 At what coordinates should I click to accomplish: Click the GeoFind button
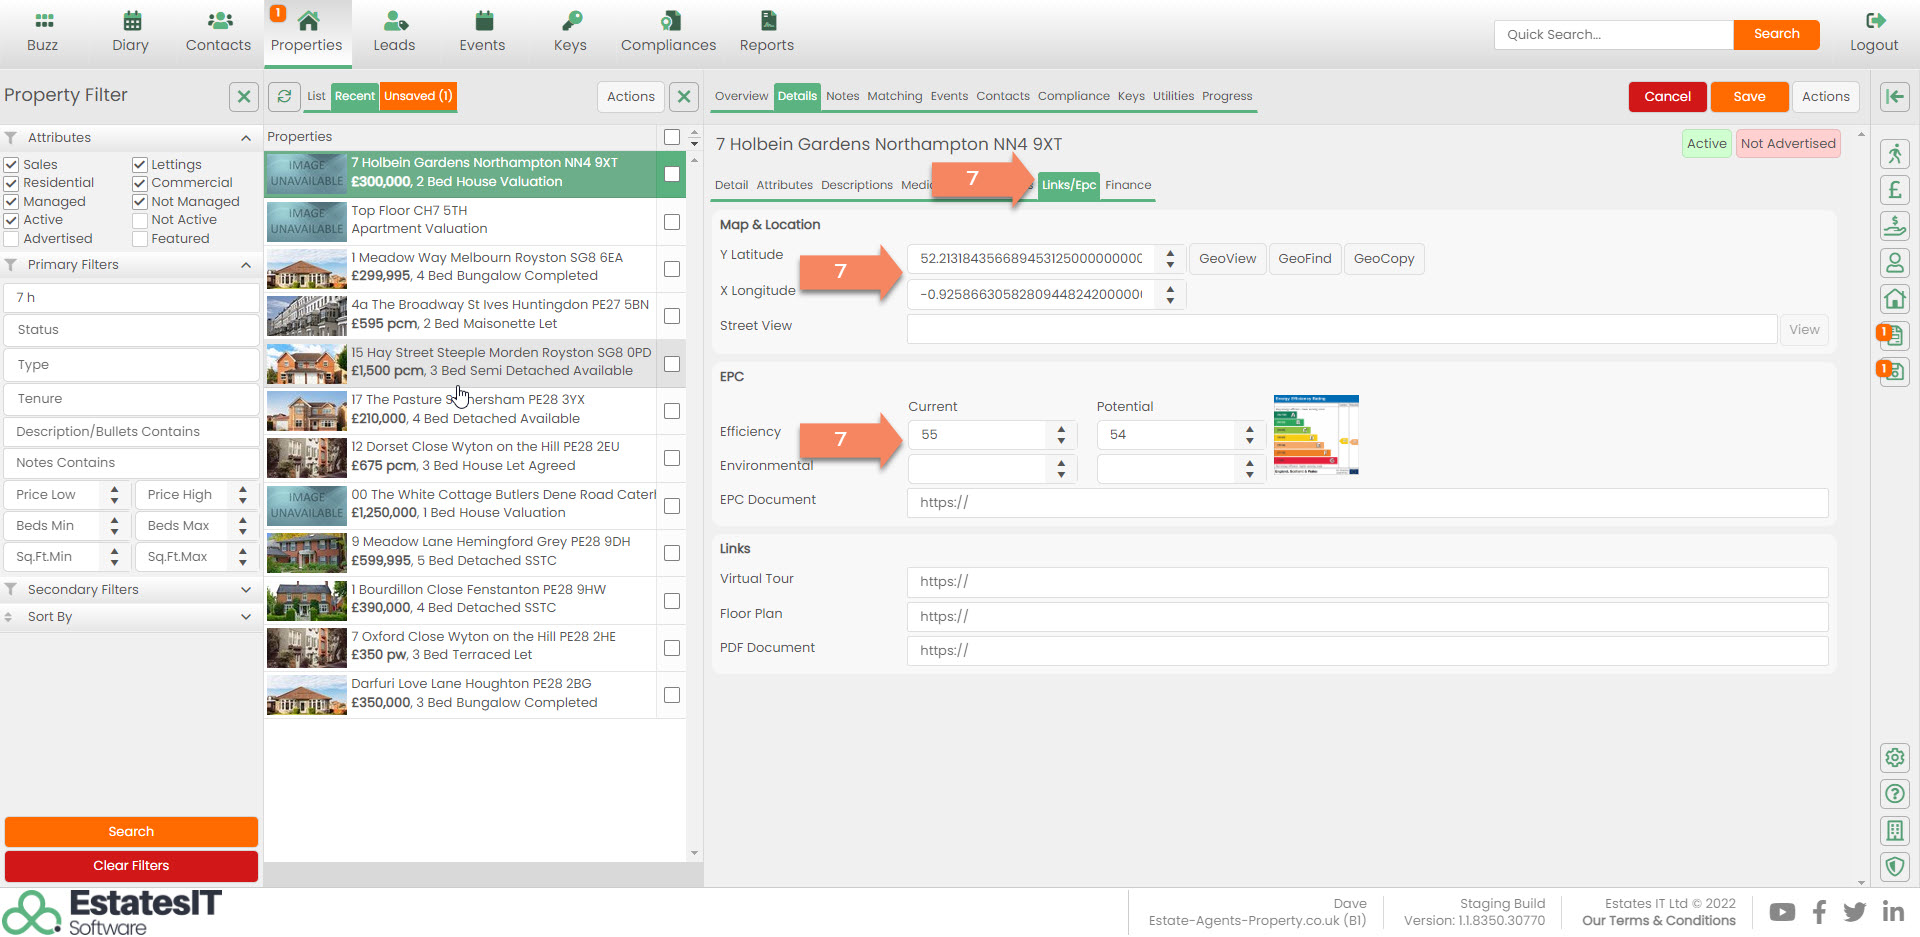[1304, 258]
